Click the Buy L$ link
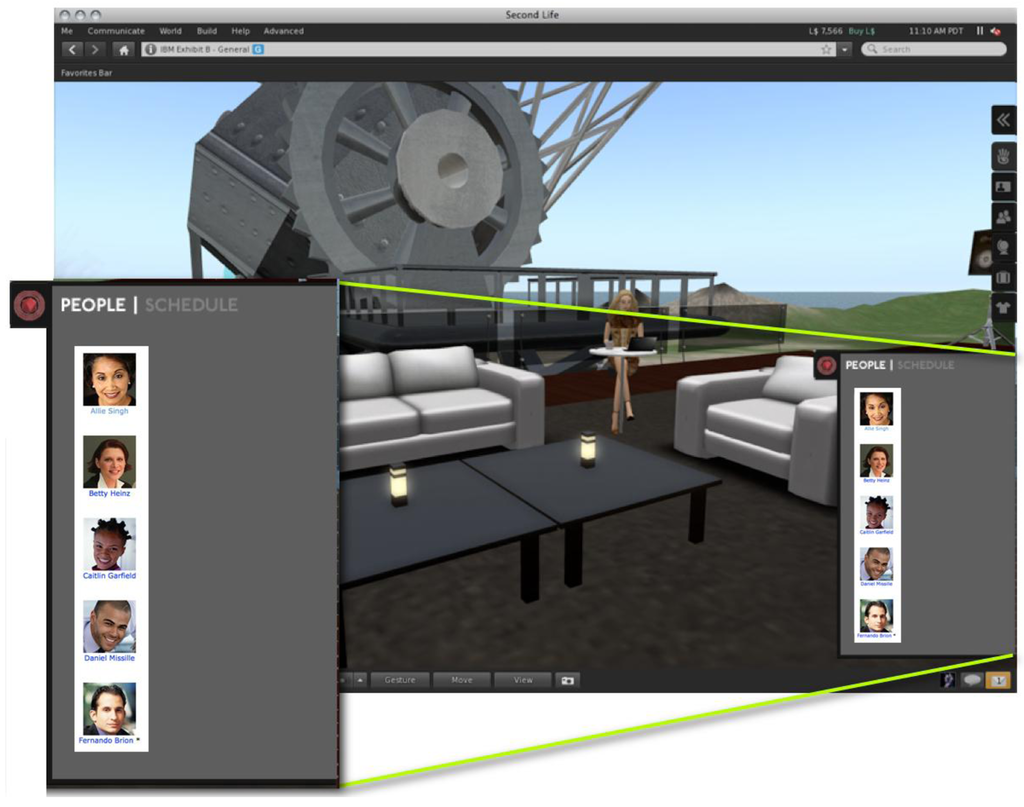 click(861, 31)
